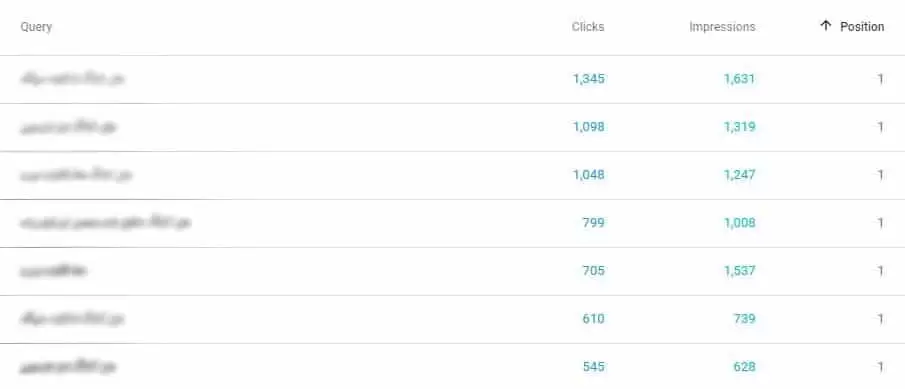The height and width of the screenshot is (389, 905).
Task: Click the 1,319 impressions value
Action: point(739,126)
